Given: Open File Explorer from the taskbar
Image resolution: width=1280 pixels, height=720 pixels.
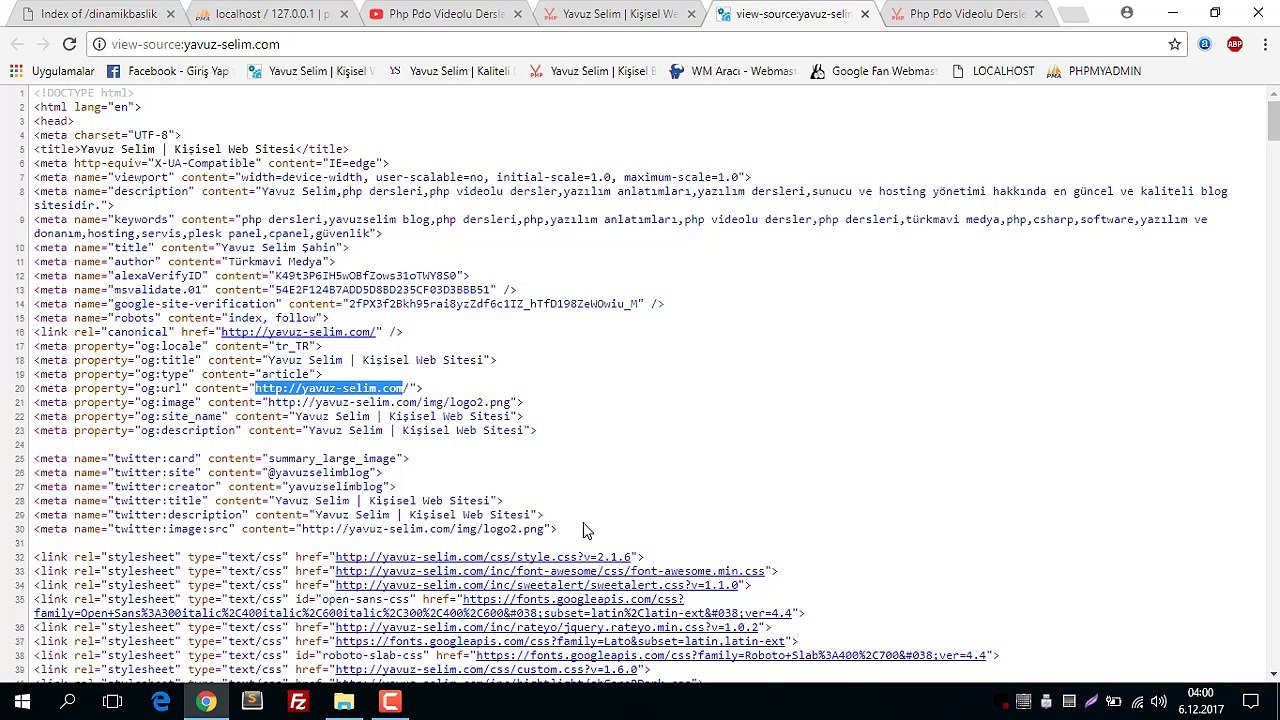Looking at the screenshot, I should click(x=344, y=702).
